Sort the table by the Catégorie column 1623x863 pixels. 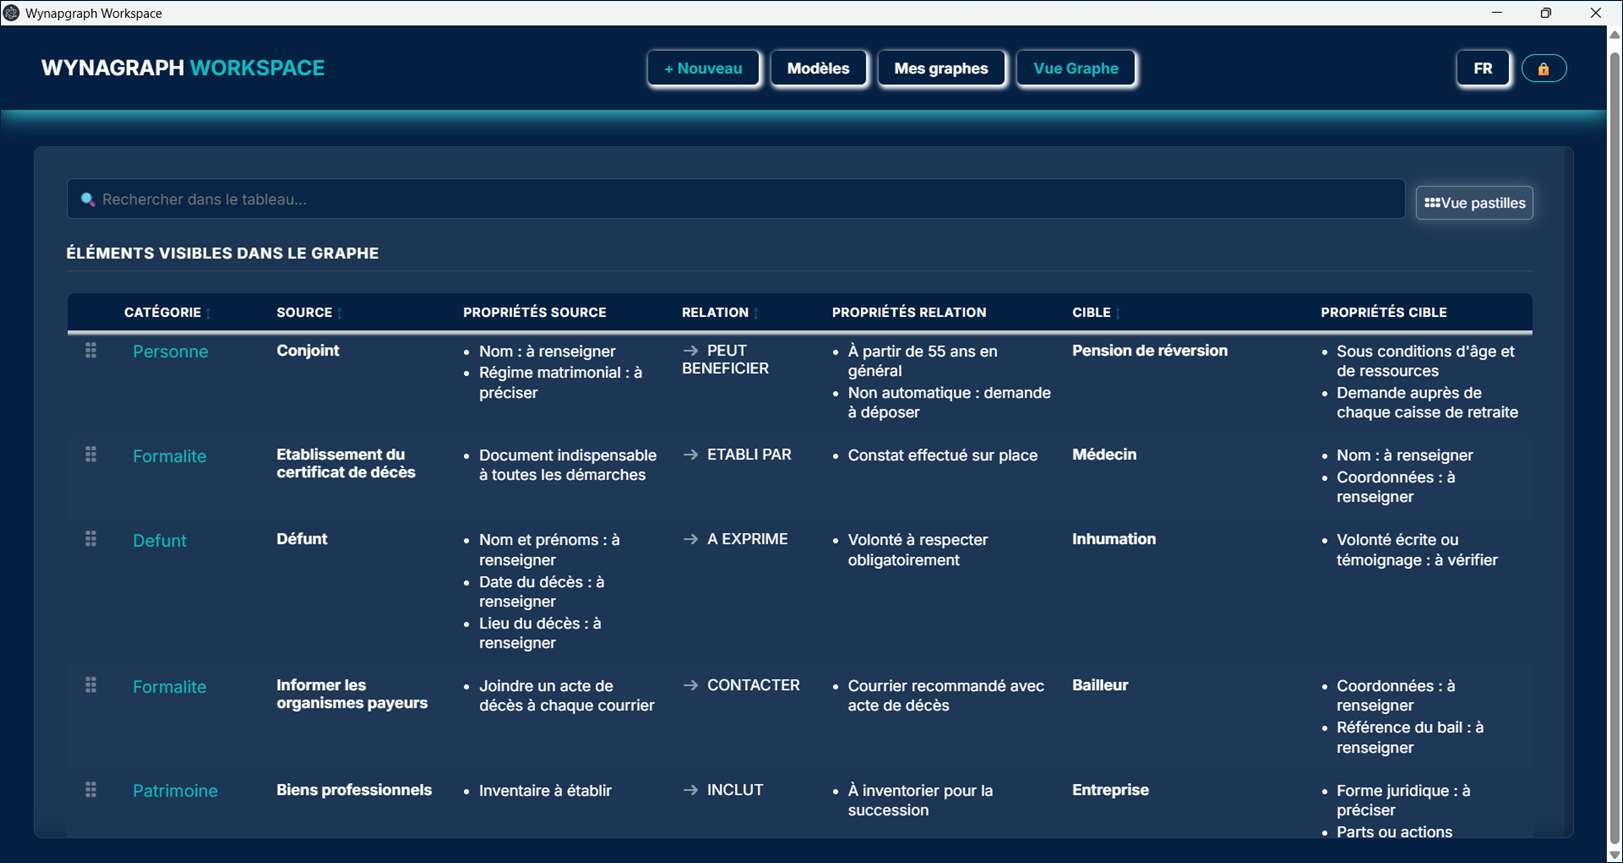(x=167, y=313)
